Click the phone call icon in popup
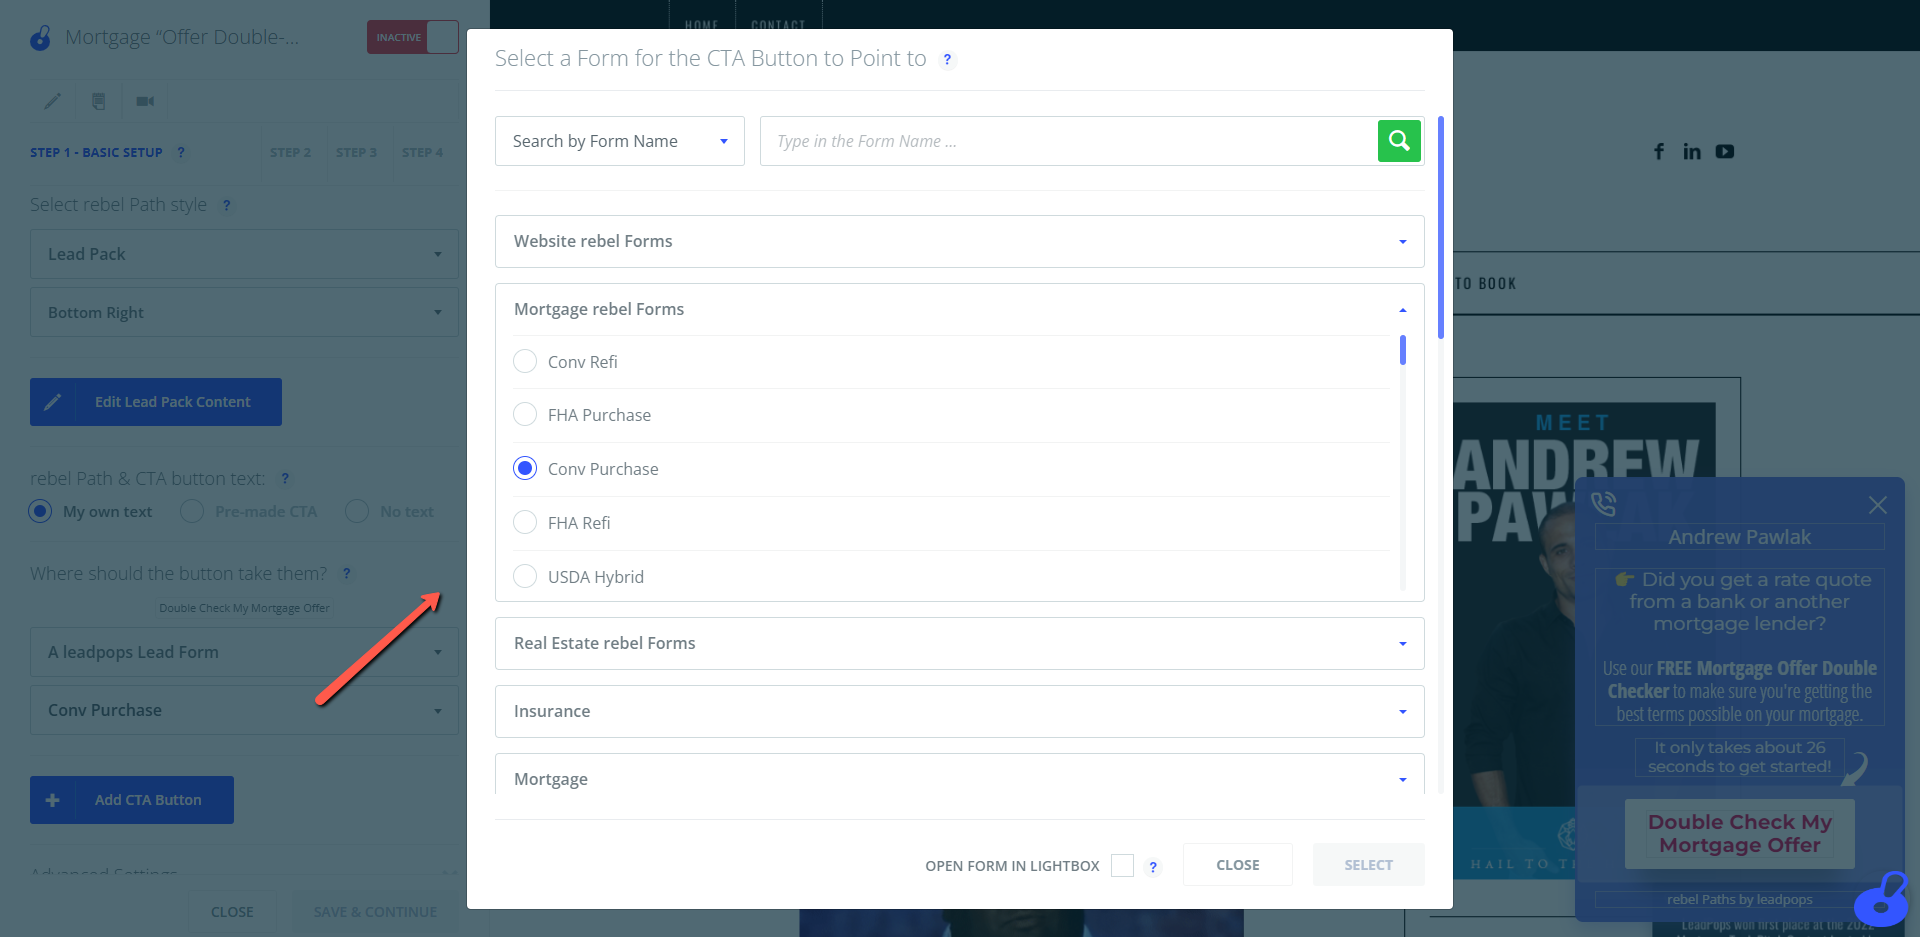 point(1603,504)
